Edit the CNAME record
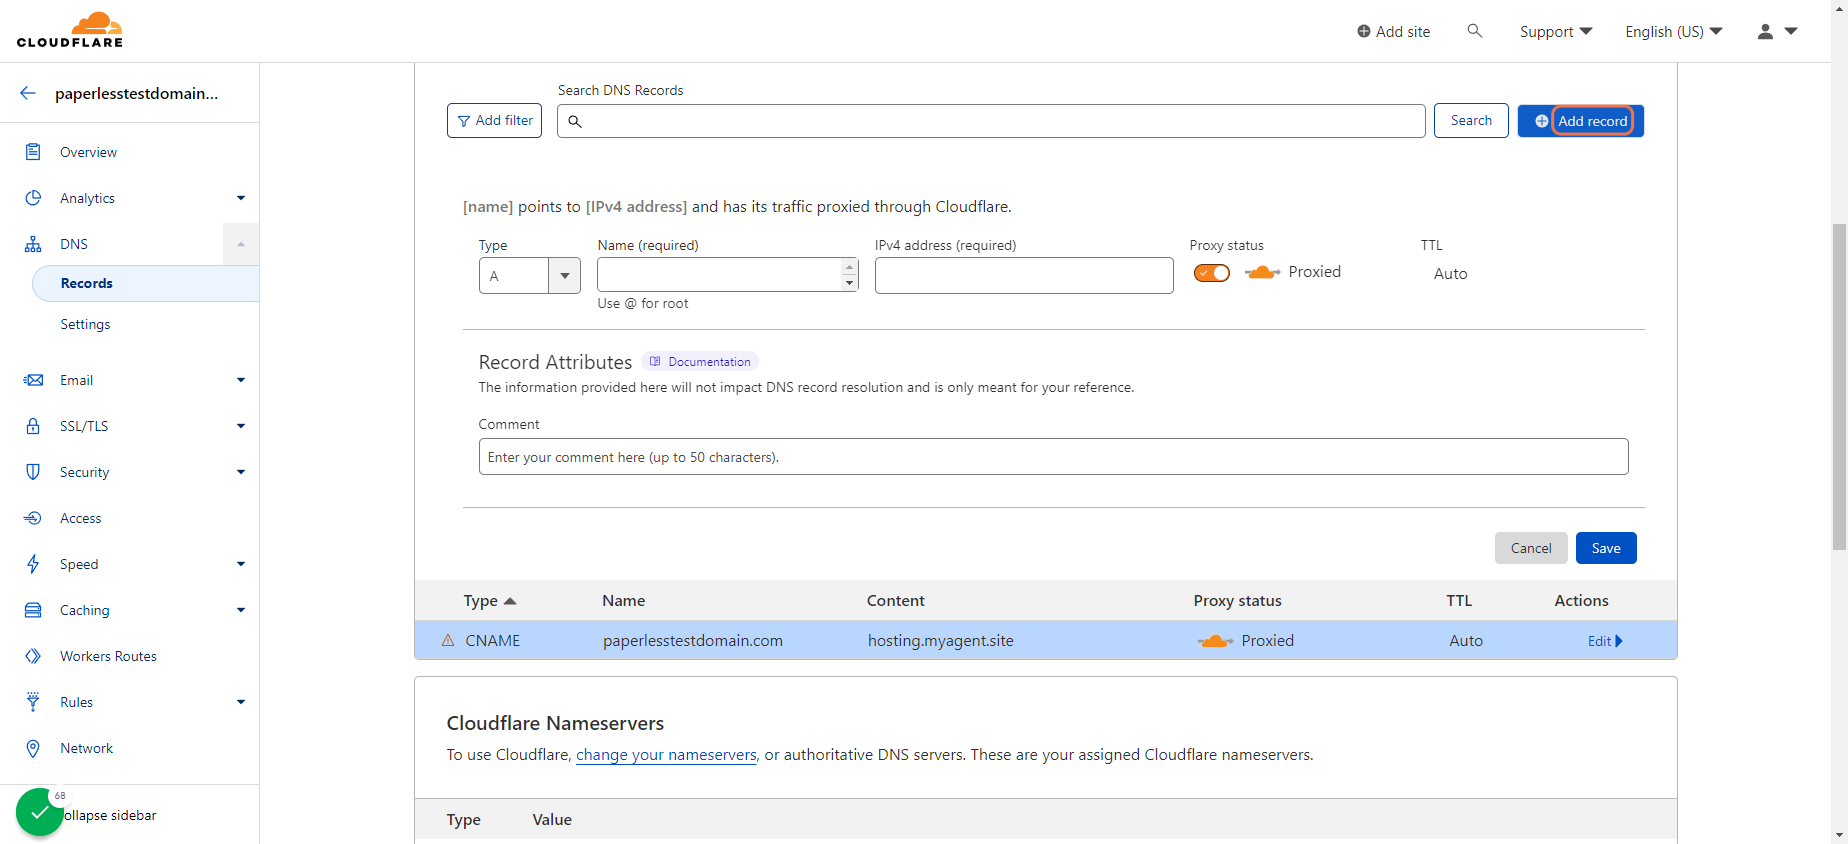 pyautogui.click(x=1605, y=641)
